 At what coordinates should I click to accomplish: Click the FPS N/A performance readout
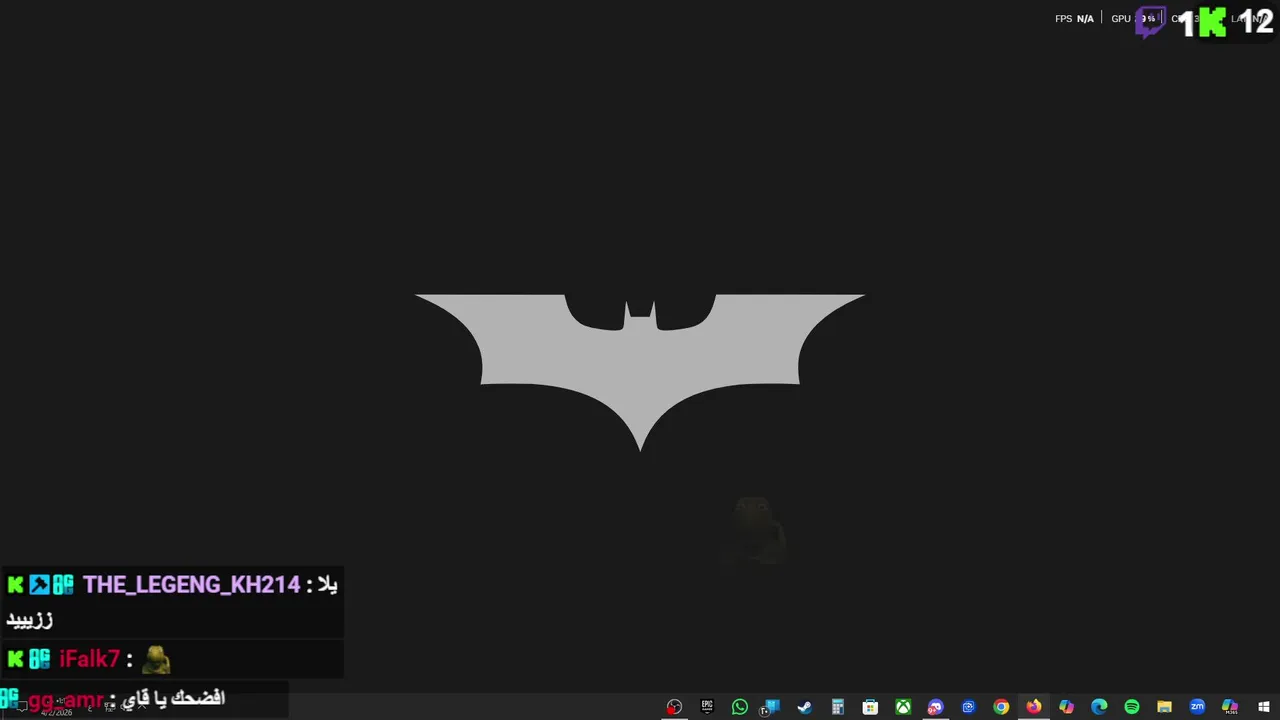pyautogui.click(x=1074, y=19)
